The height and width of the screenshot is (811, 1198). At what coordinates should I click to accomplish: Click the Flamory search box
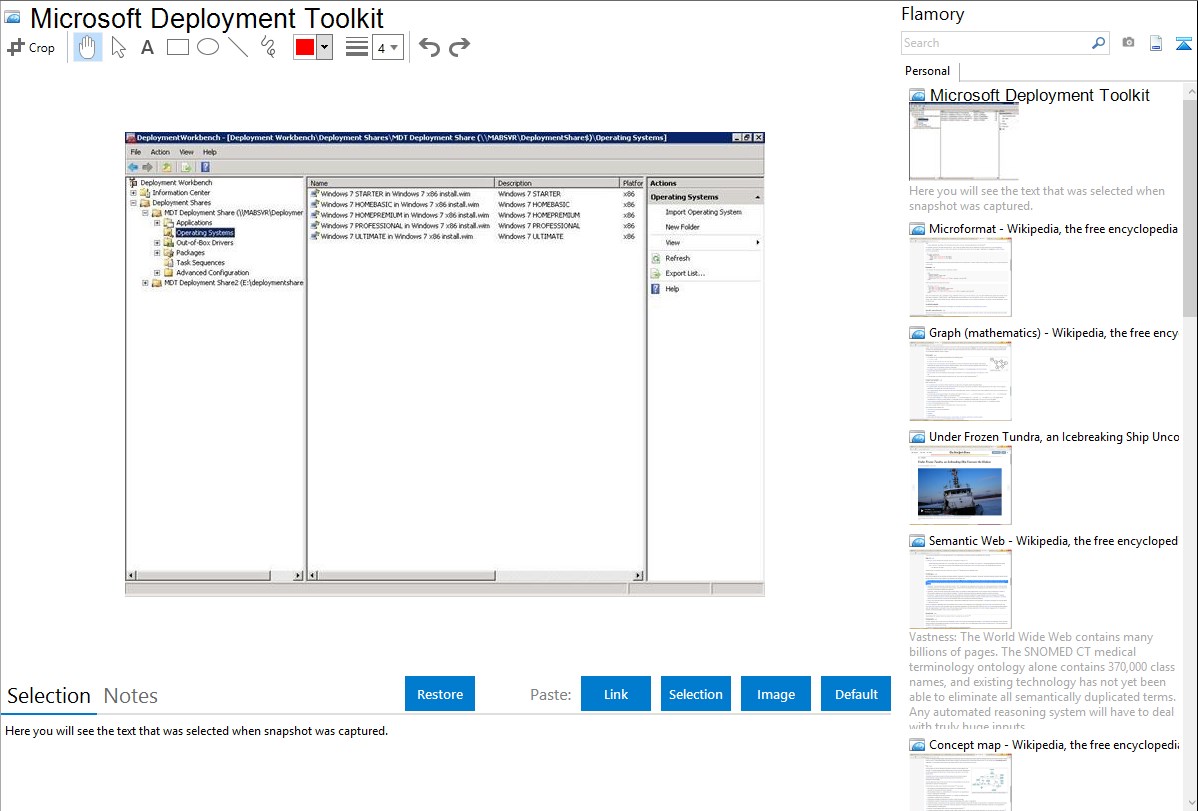996,43
